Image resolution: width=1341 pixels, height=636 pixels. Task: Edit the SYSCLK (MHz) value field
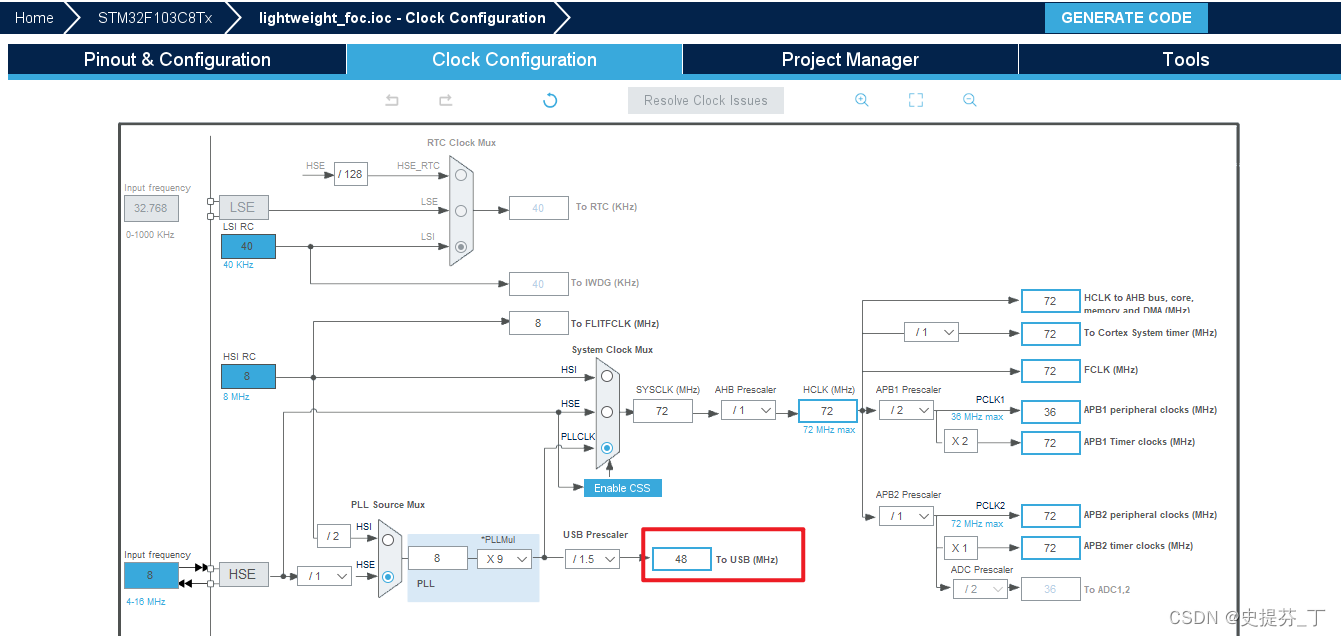(x=662, y=411)
